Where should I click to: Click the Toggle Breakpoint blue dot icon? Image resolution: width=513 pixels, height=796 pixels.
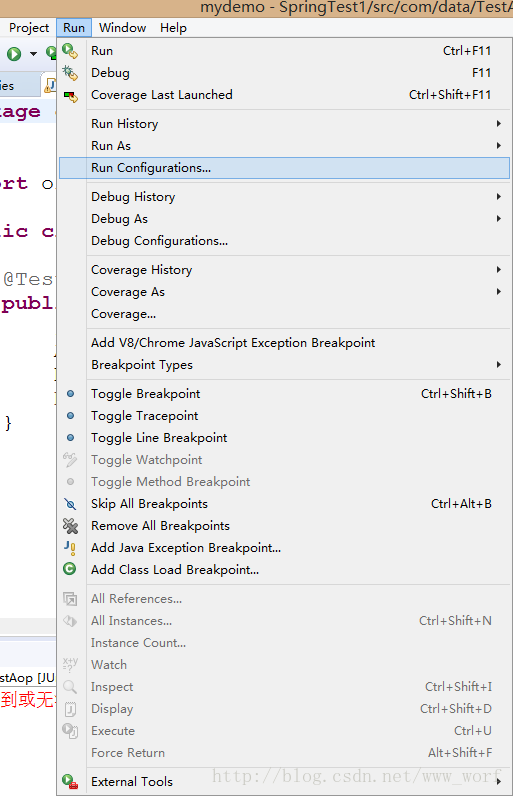[71, 394]
